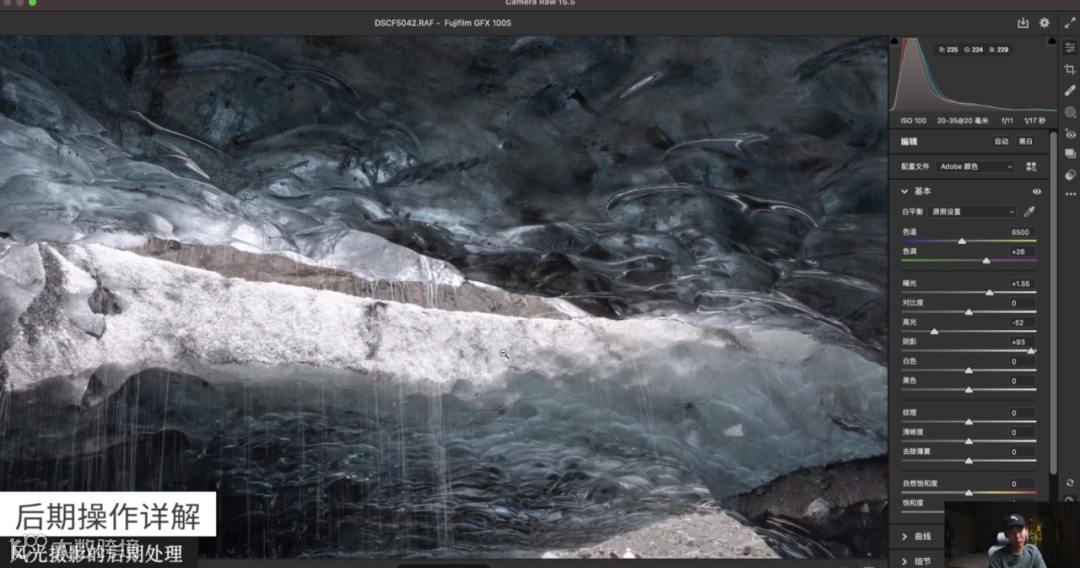
Task: Open the Masking tool
Action: click(1070, 112)
